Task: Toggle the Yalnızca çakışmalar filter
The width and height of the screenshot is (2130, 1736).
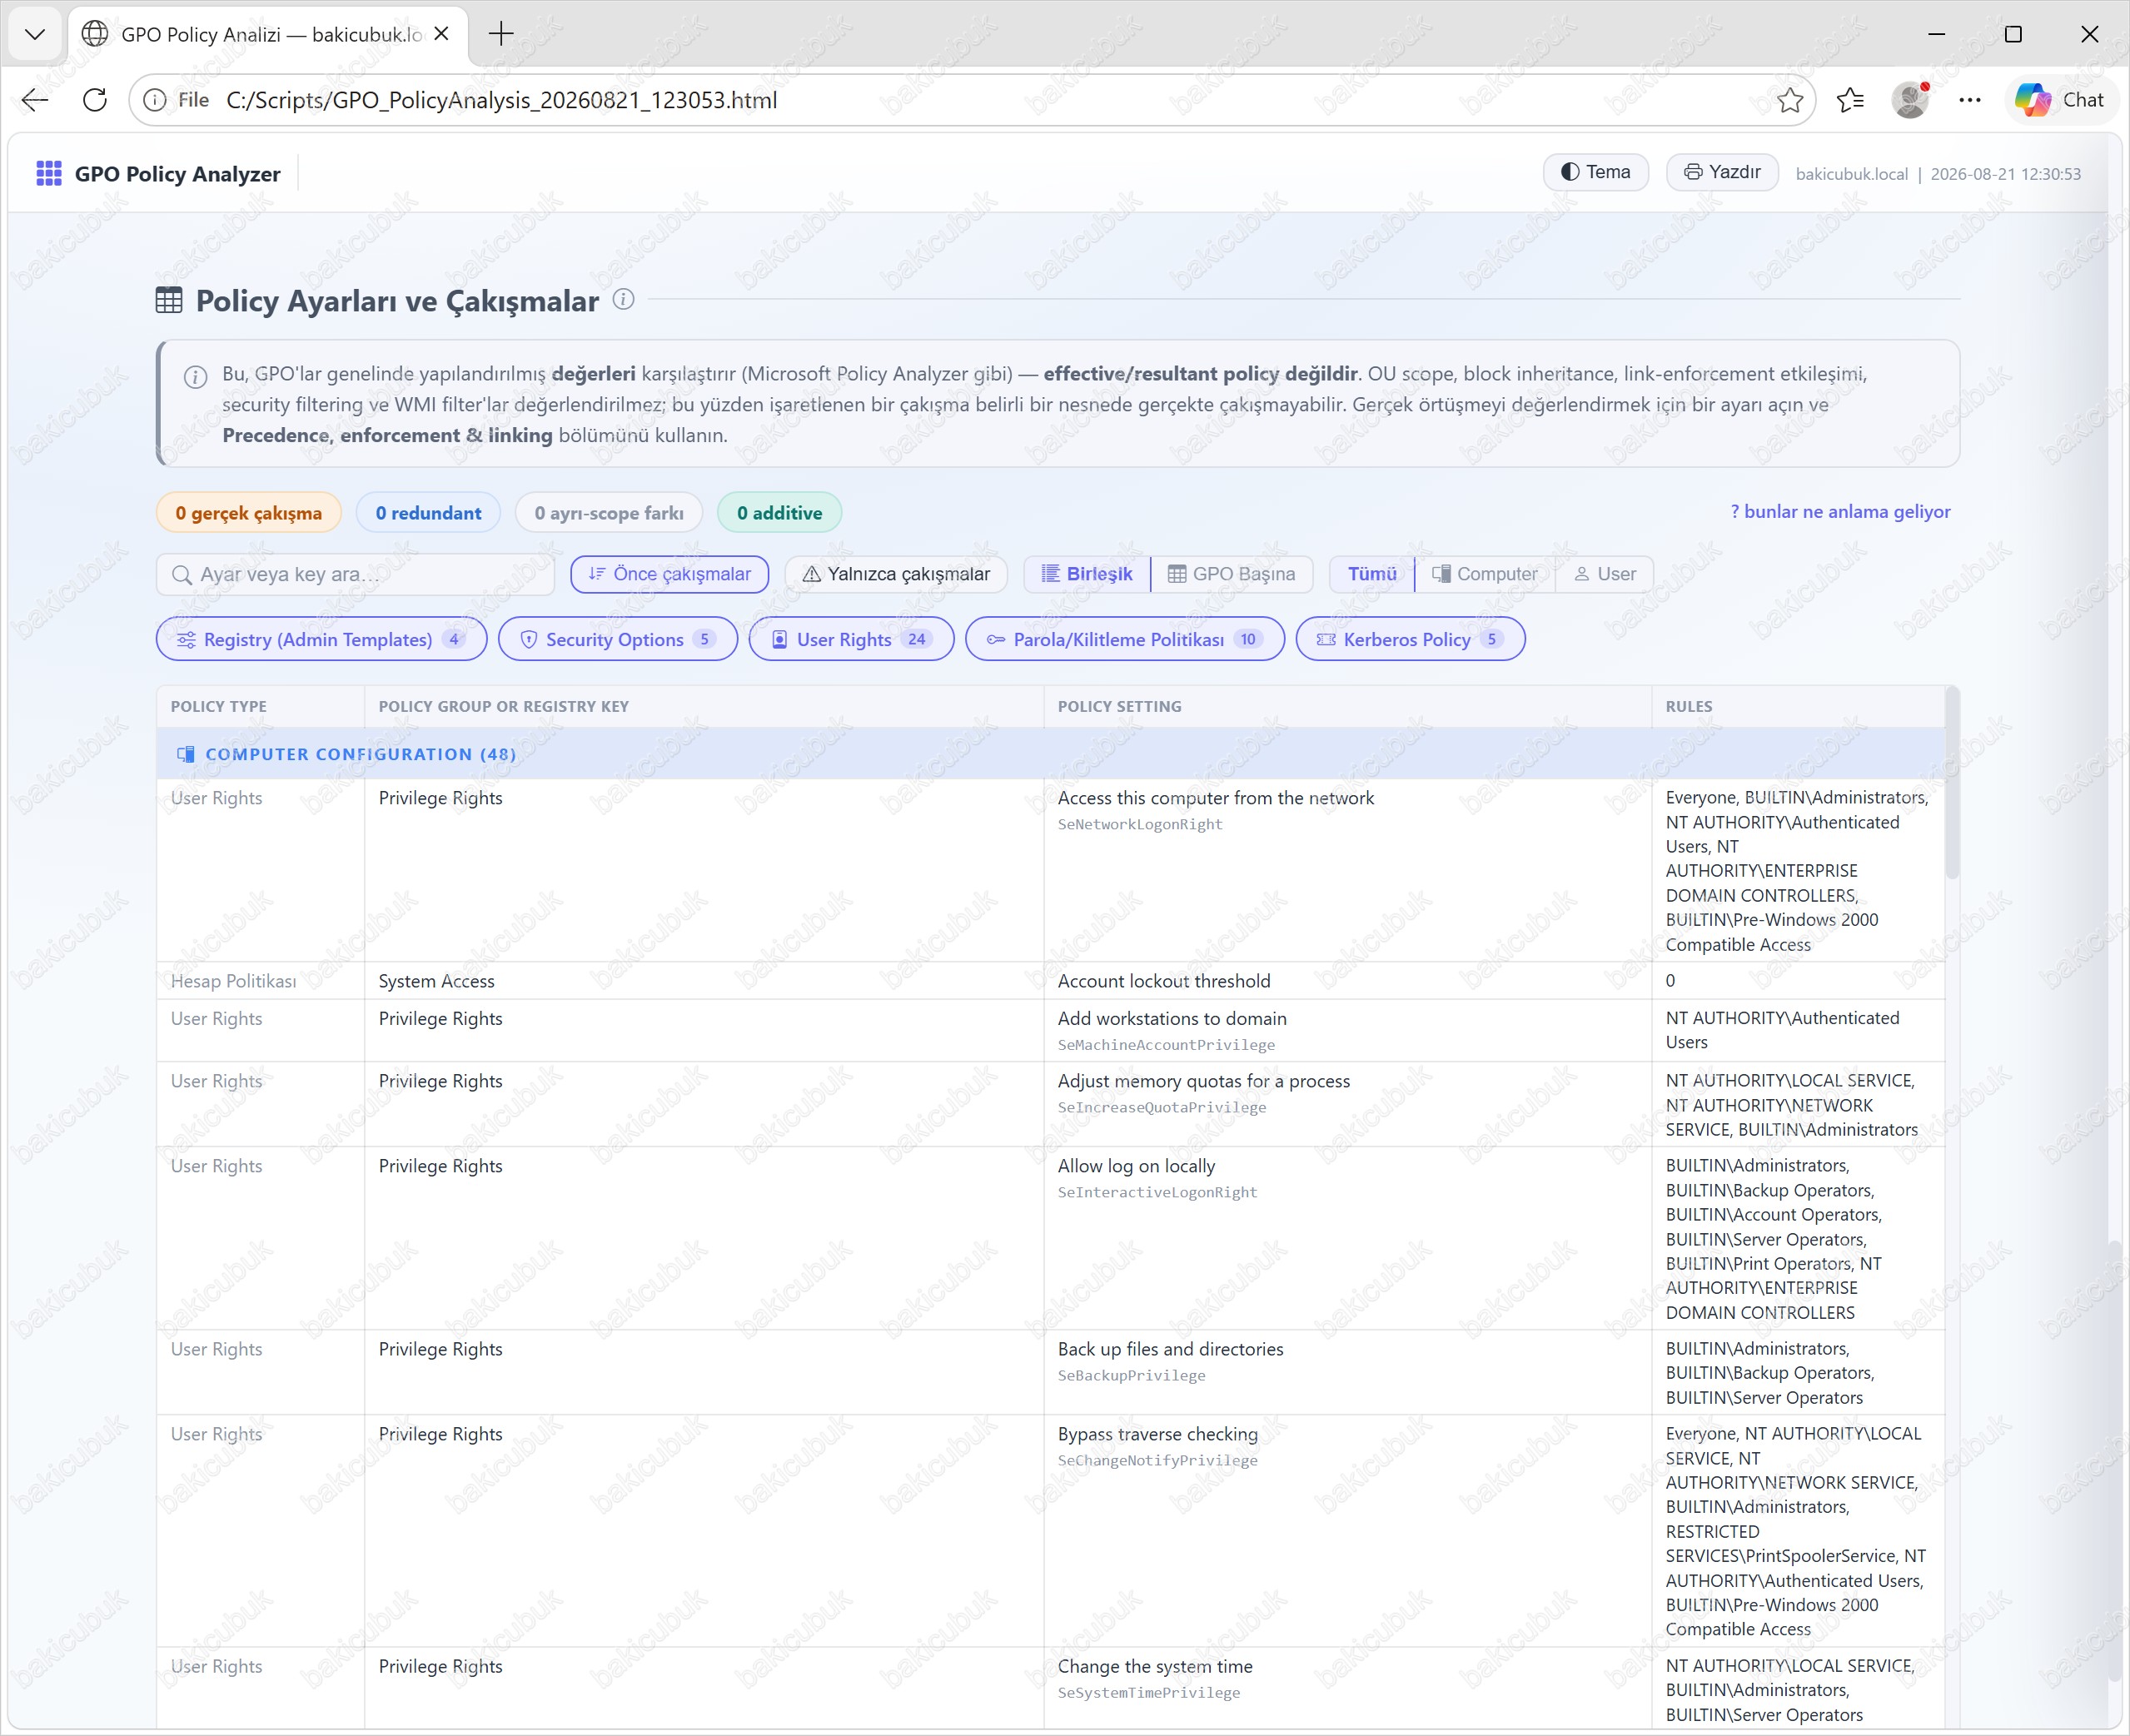Action: point(896,574)
